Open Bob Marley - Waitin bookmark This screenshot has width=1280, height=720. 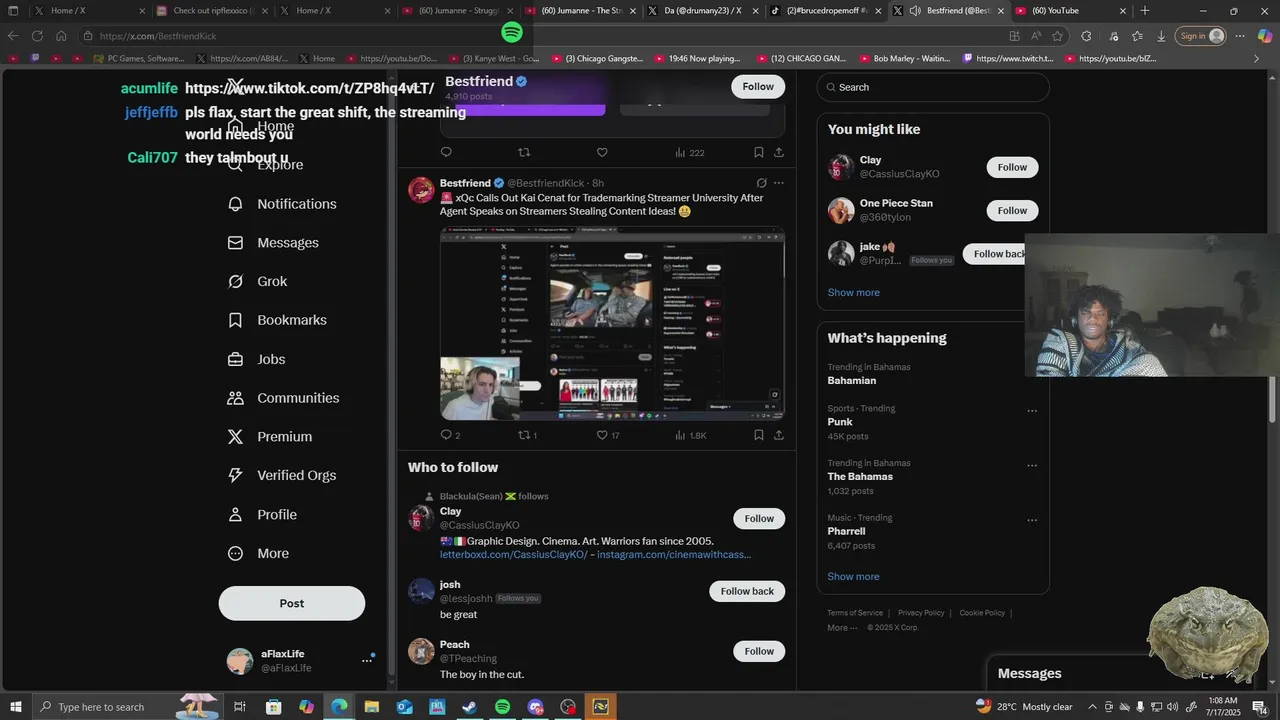click(x=903, y=59)
